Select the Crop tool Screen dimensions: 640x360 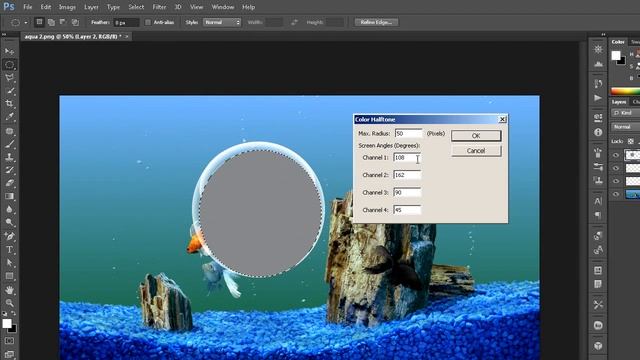[x=9, y=104]
